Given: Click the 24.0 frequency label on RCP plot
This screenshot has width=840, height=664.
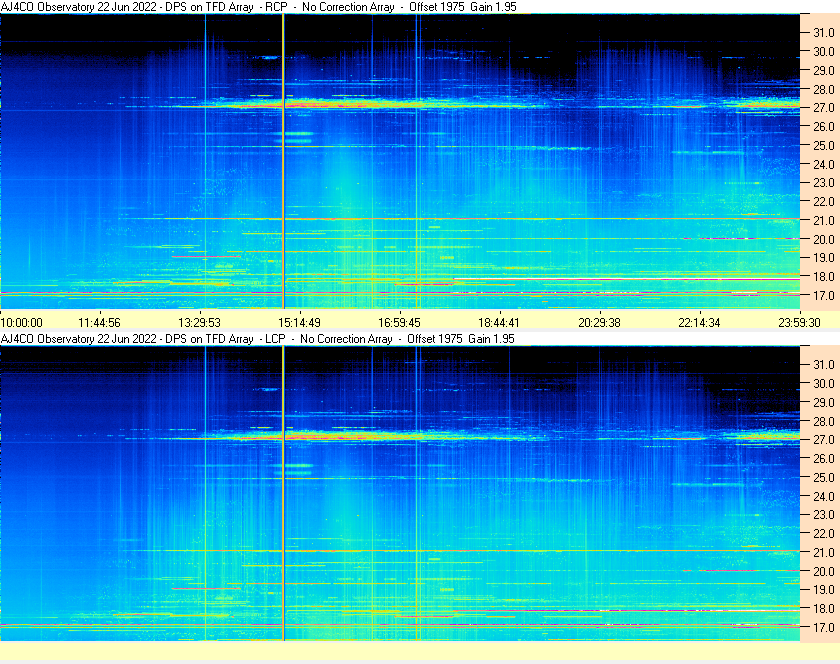Looking at the screenshot, I should click(x=824, y=164).
